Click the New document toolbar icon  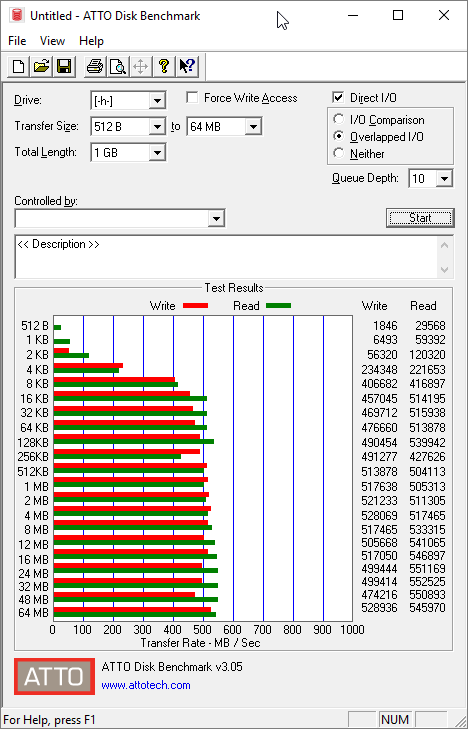coord(19,66)
